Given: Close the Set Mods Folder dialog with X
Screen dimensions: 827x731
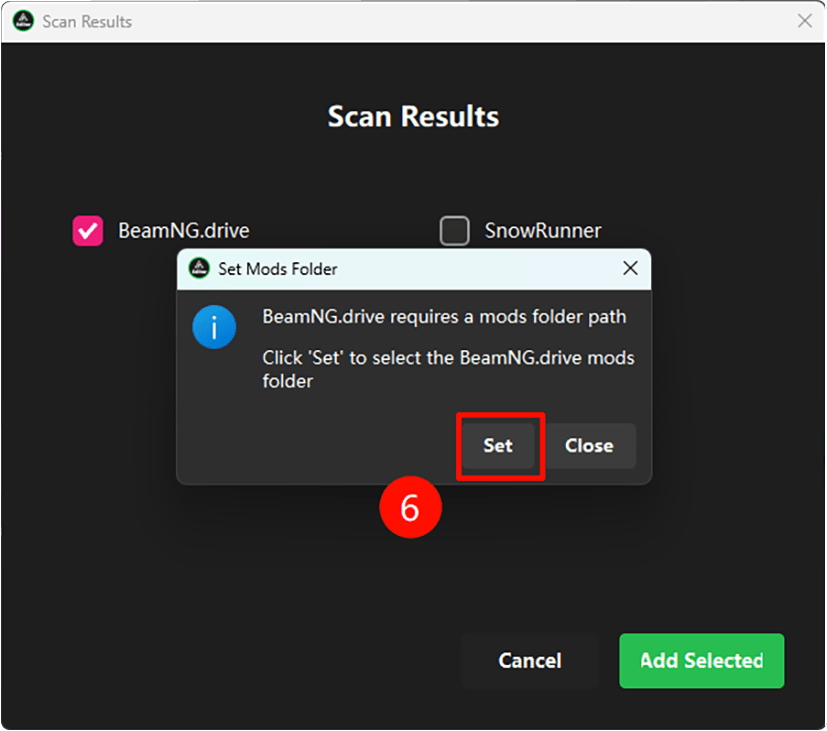Looking at the screenshot, I should click(x=630, y=268).
